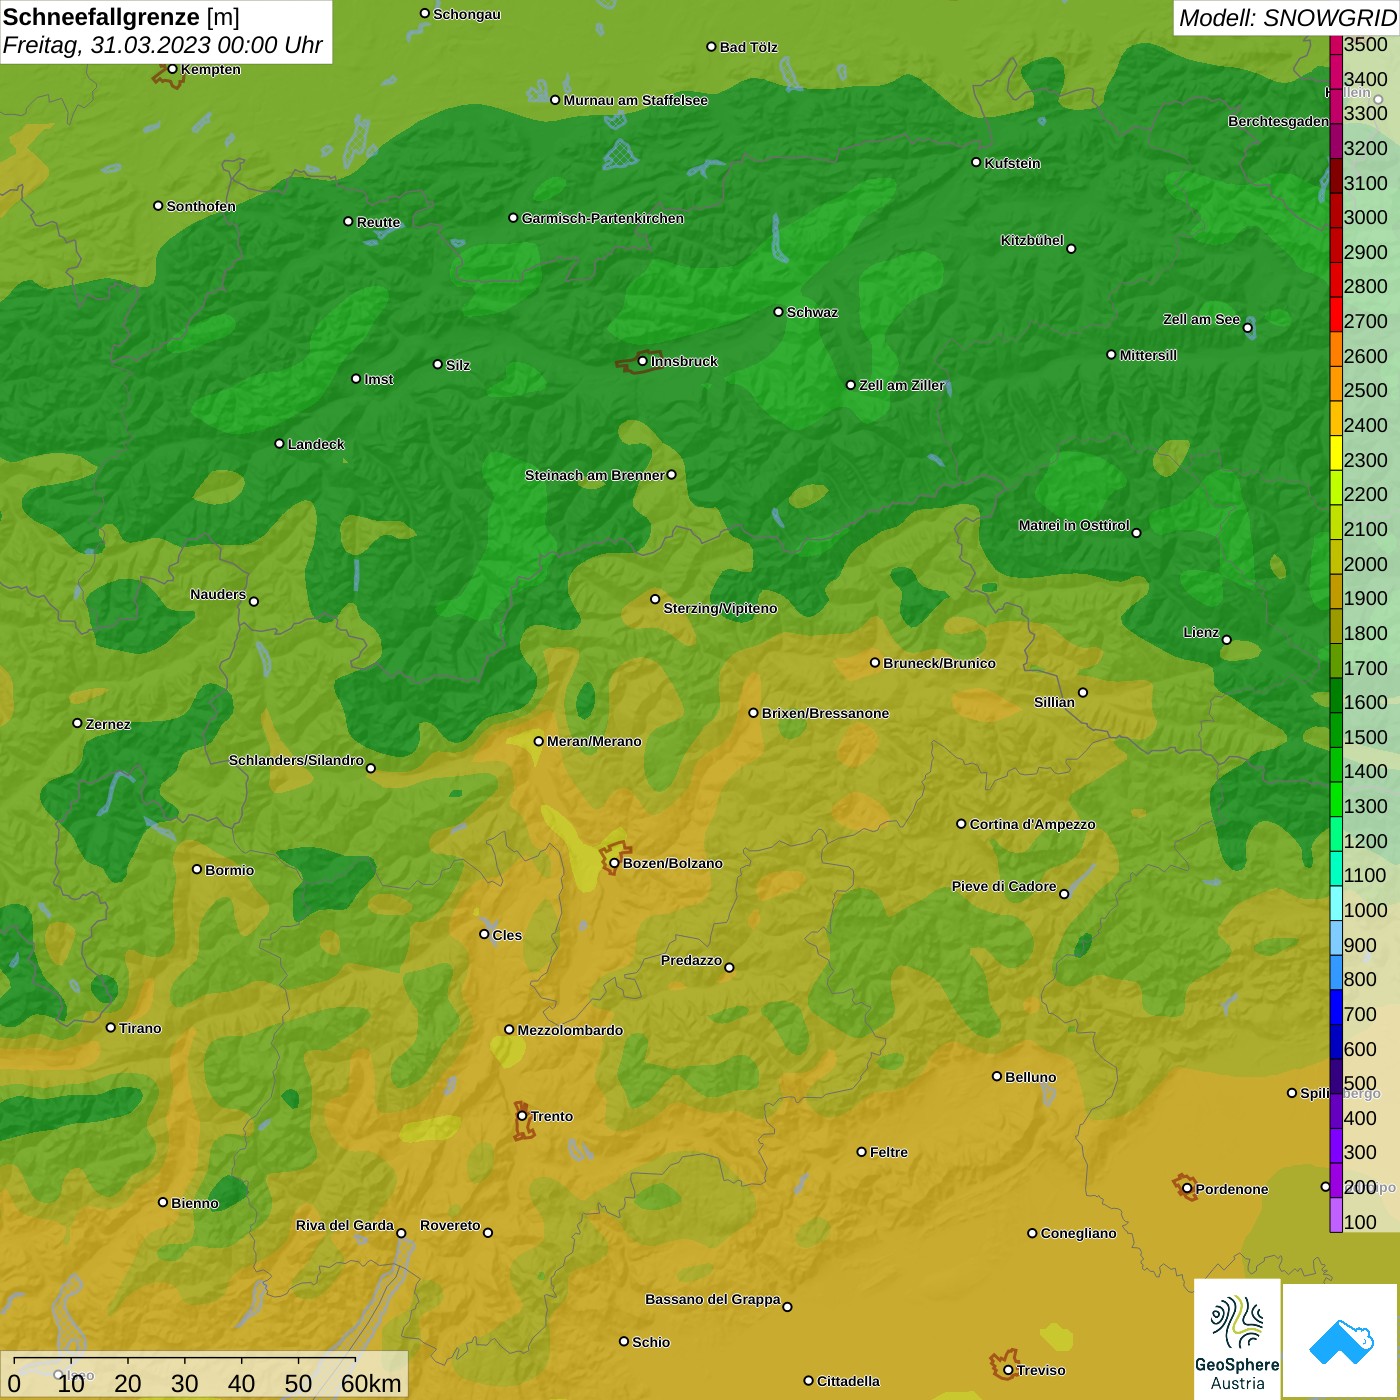Click the Lienz location marker
1400x1400 pixels.
tap(1227, 640)
